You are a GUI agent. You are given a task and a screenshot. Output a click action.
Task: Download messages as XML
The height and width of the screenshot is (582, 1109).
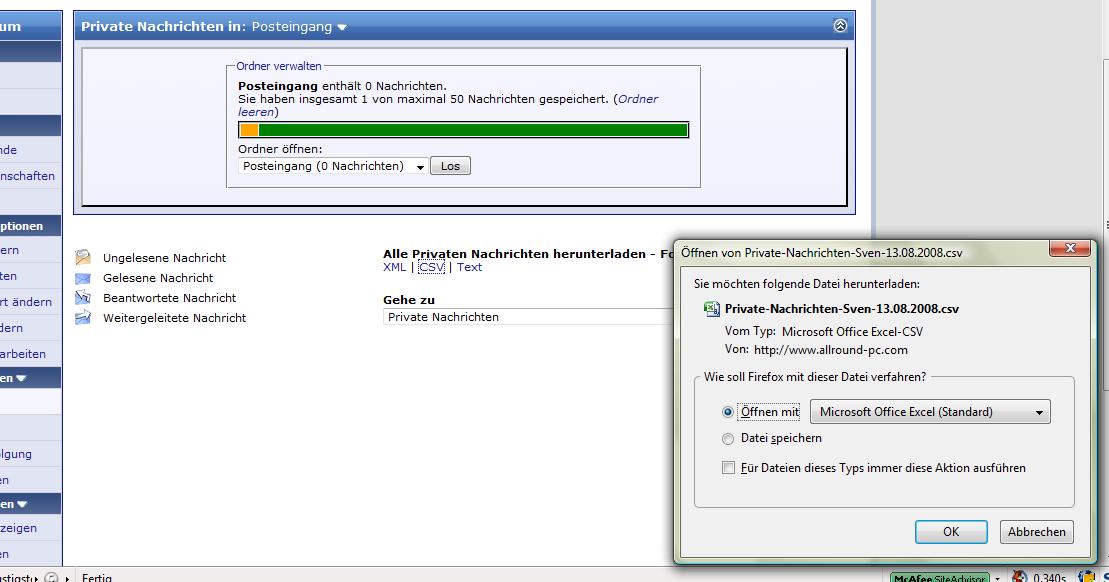(x=395, y=267)
